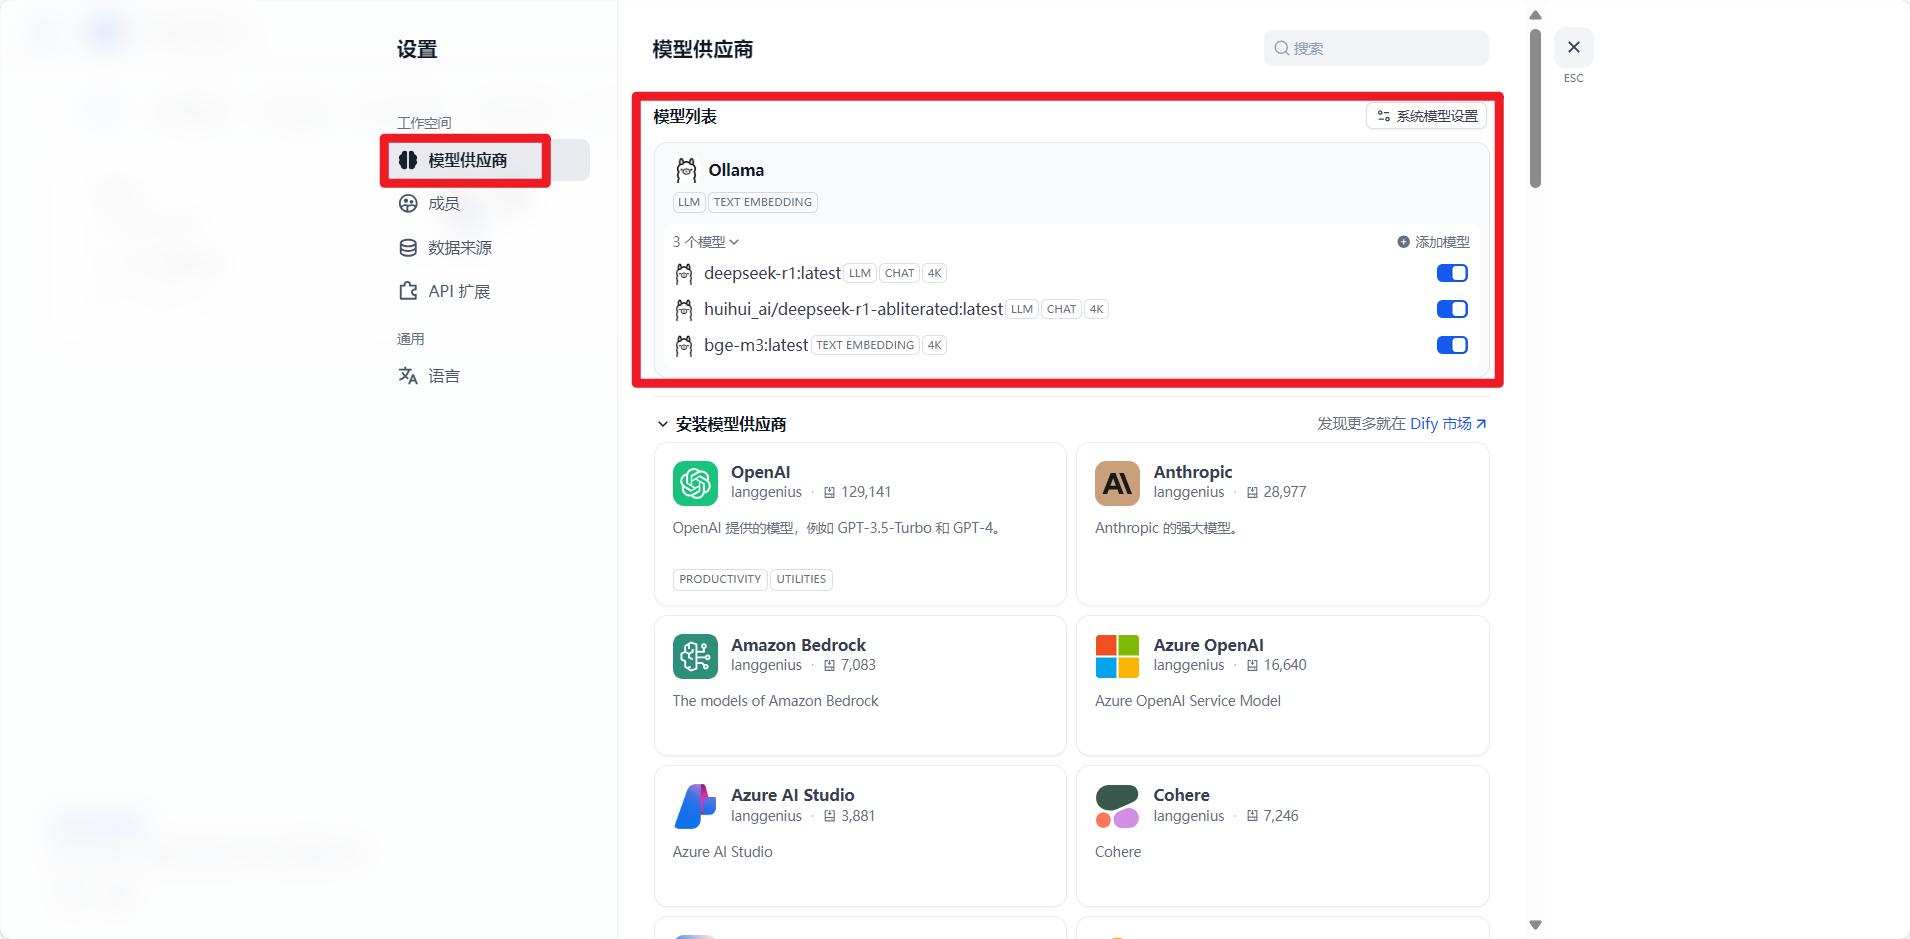Click the sliders icon in 系统模型设置

(1383, 116)
